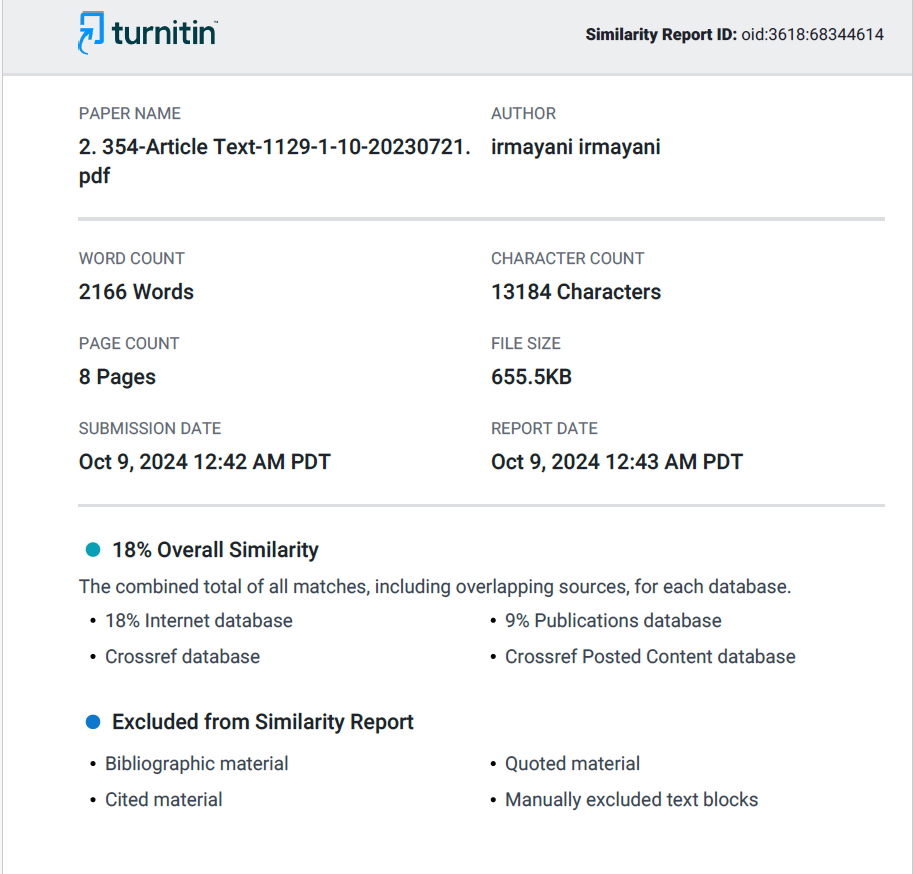Click the Turnitin arrow logo icon
Image resolution: width=913 pixels, height=874 pixels.
[x=91, y=33]
